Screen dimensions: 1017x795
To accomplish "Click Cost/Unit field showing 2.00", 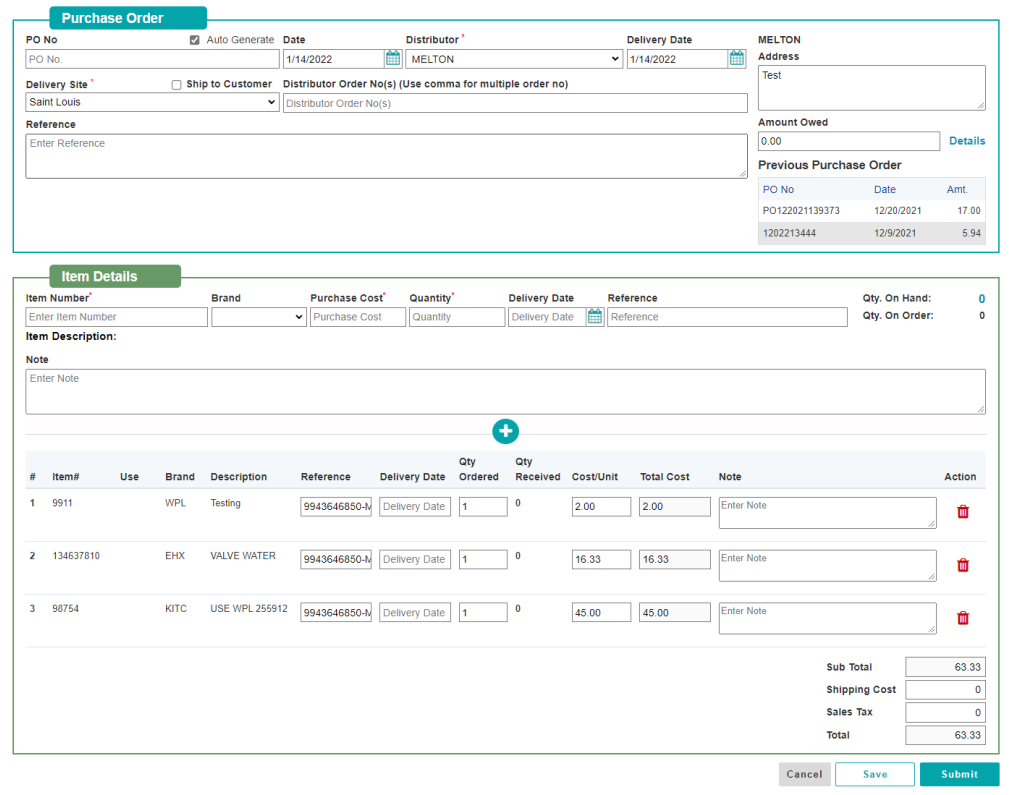I will pyautogui.click(x=601, y=506).
